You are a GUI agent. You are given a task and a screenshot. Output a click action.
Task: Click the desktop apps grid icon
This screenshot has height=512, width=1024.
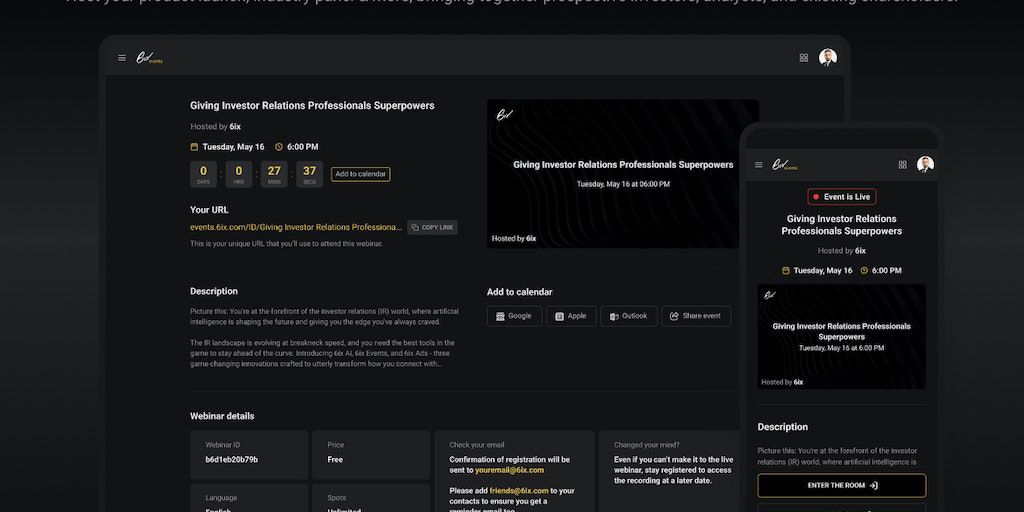point(803,58)
